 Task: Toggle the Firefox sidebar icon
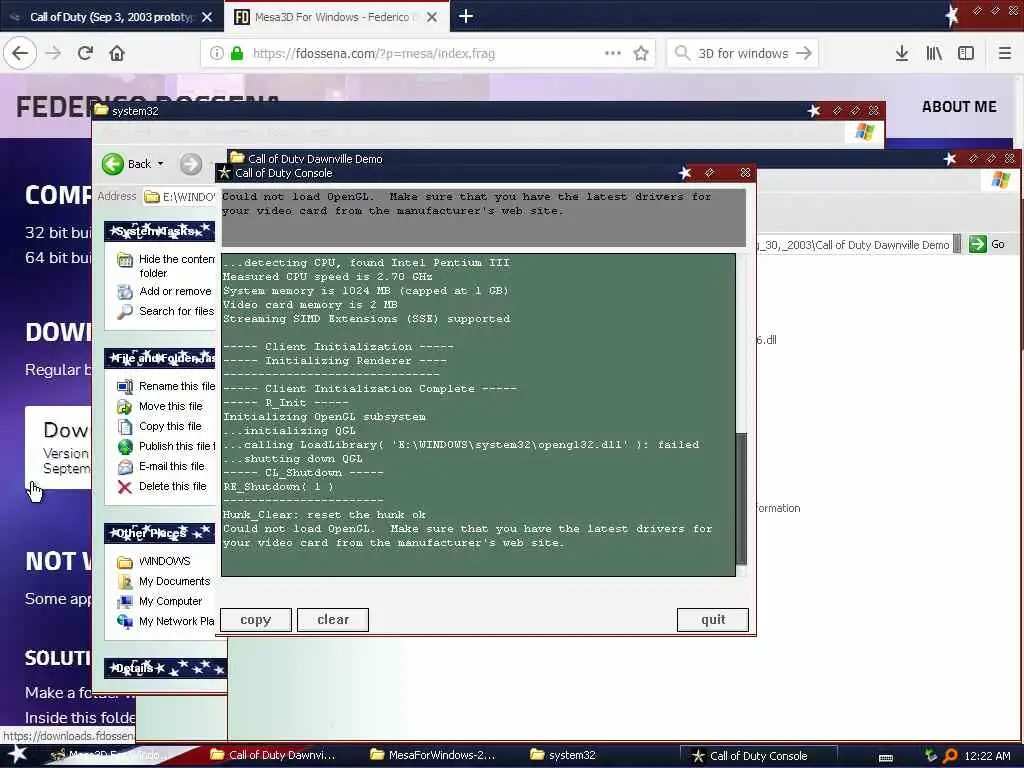coord(966,54)
